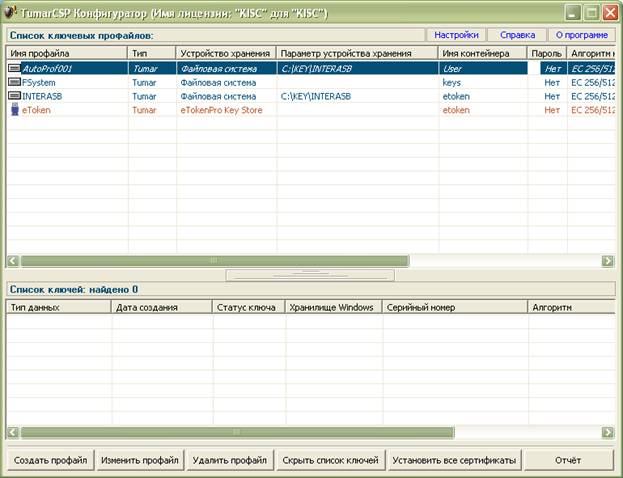Sort profiles by Имя профайла column header
Screen dimensions: 623x478
[66, 52]
